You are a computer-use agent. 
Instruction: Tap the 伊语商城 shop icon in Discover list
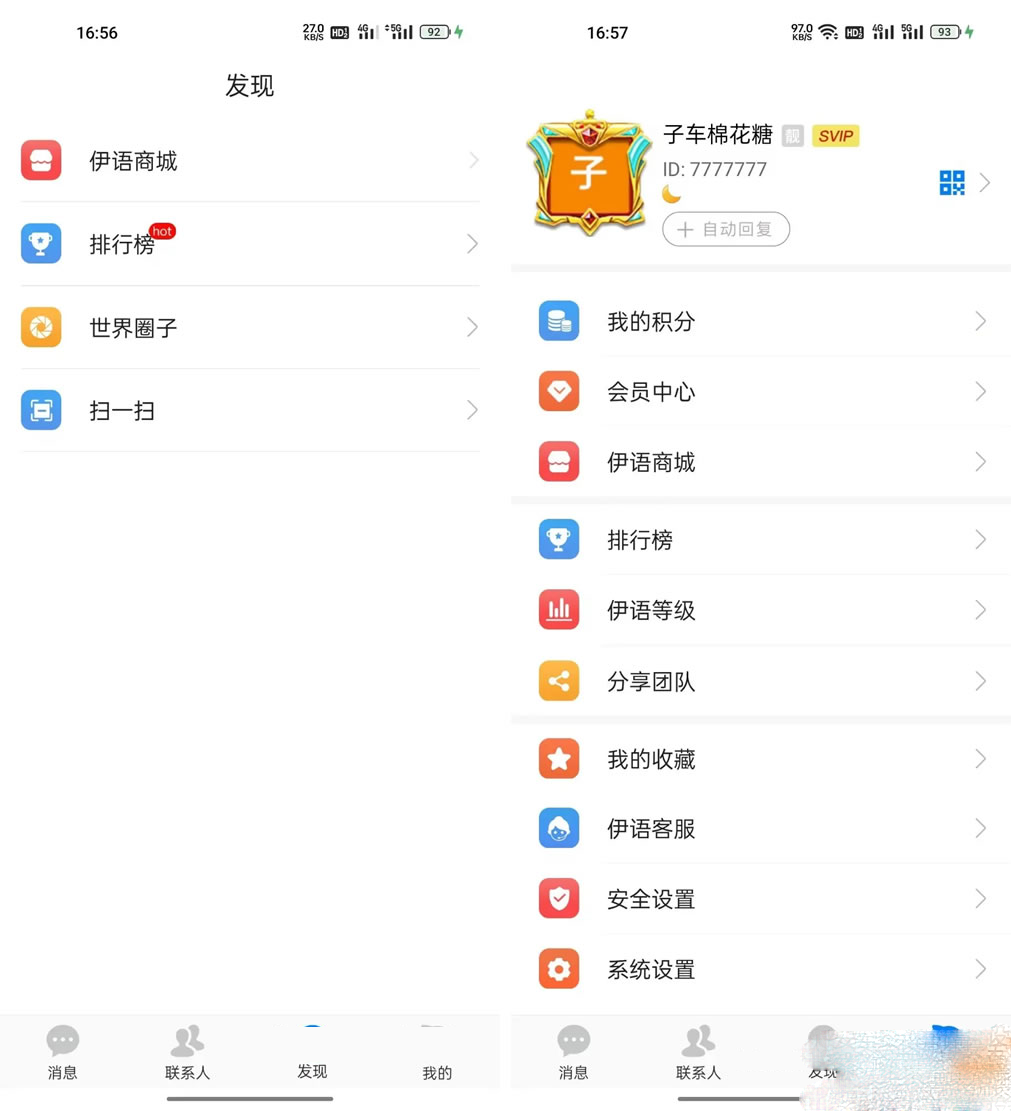point(41,160)
